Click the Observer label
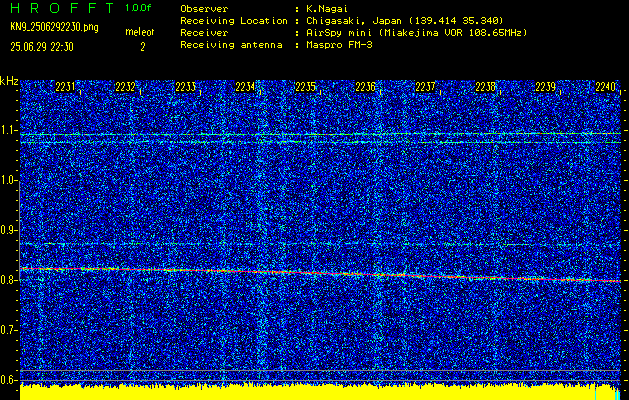Viewport: 629px width, 400px height. [x=204, y=8]
